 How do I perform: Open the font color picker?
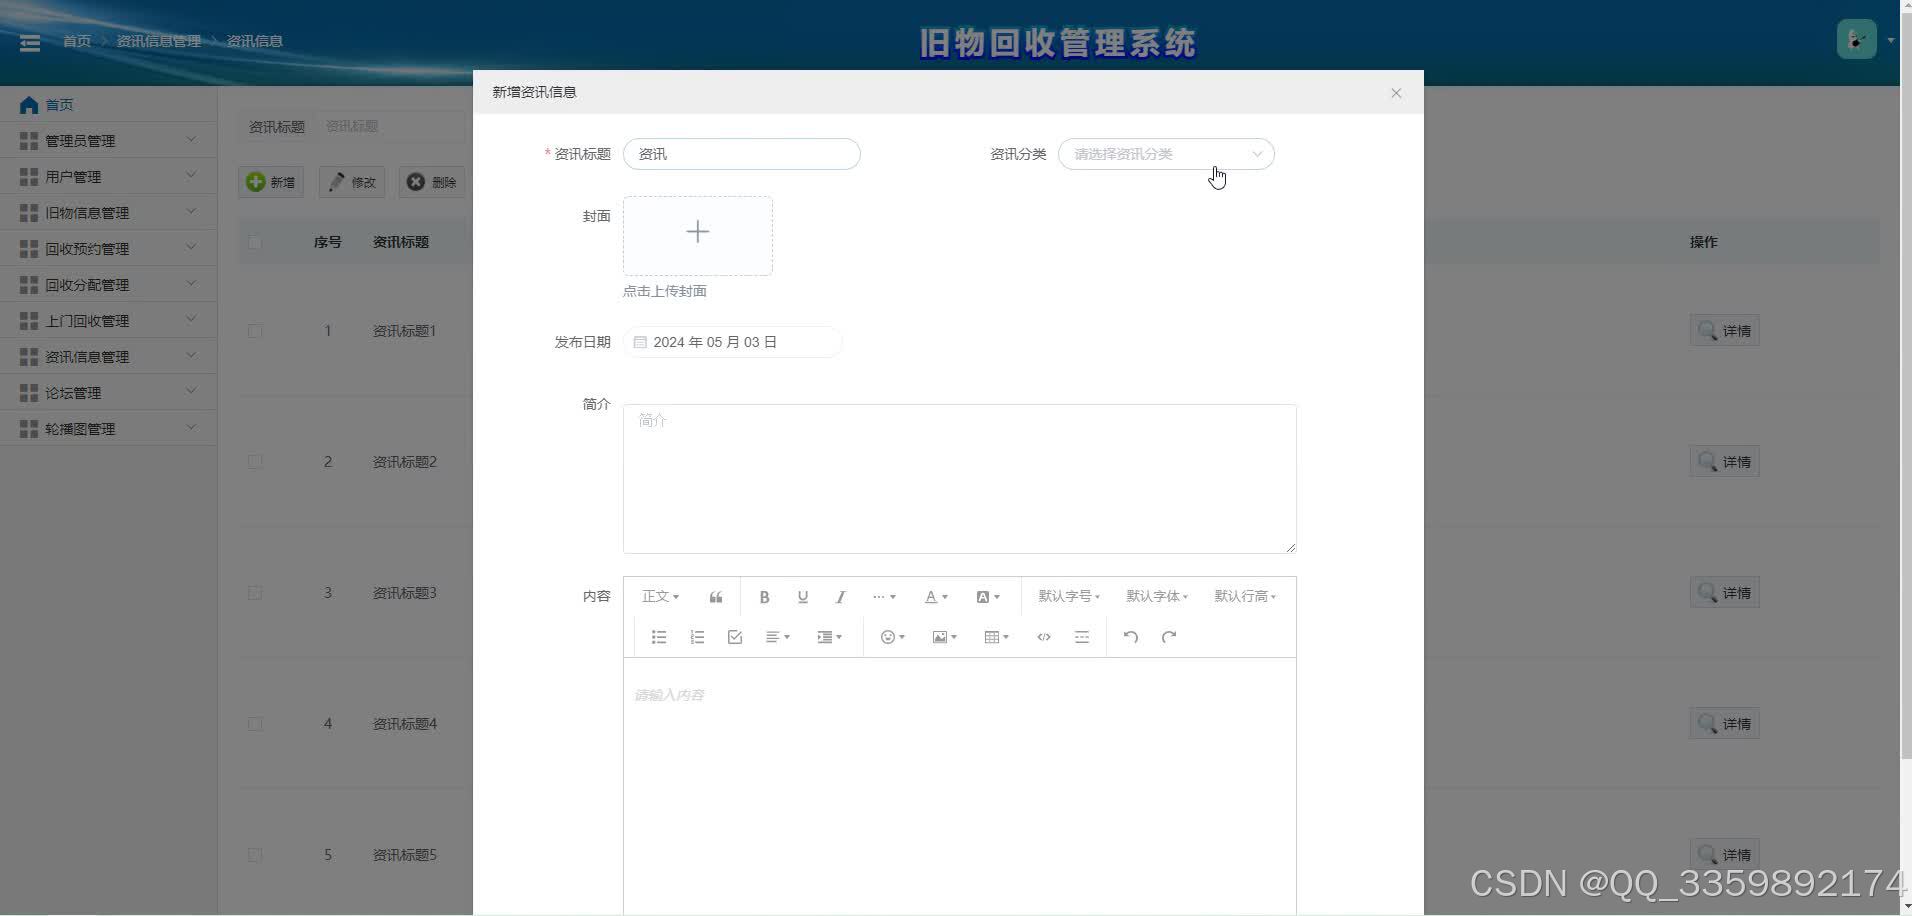click(x=936, y=597)
